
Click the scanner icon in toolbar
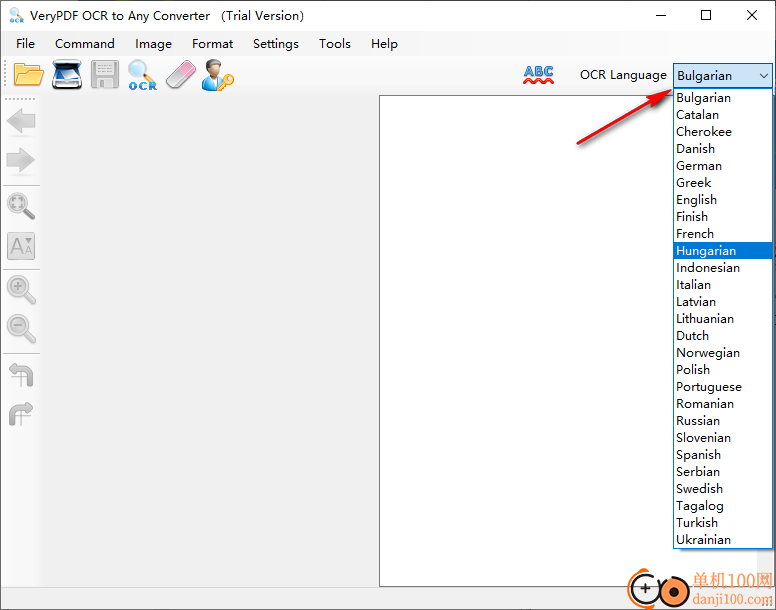pos(67,74)
